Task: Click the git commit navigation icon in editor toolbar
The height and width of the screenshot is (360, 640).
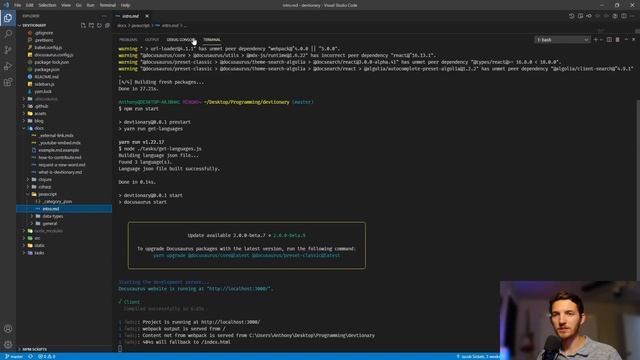Action: tap(589, 16)
